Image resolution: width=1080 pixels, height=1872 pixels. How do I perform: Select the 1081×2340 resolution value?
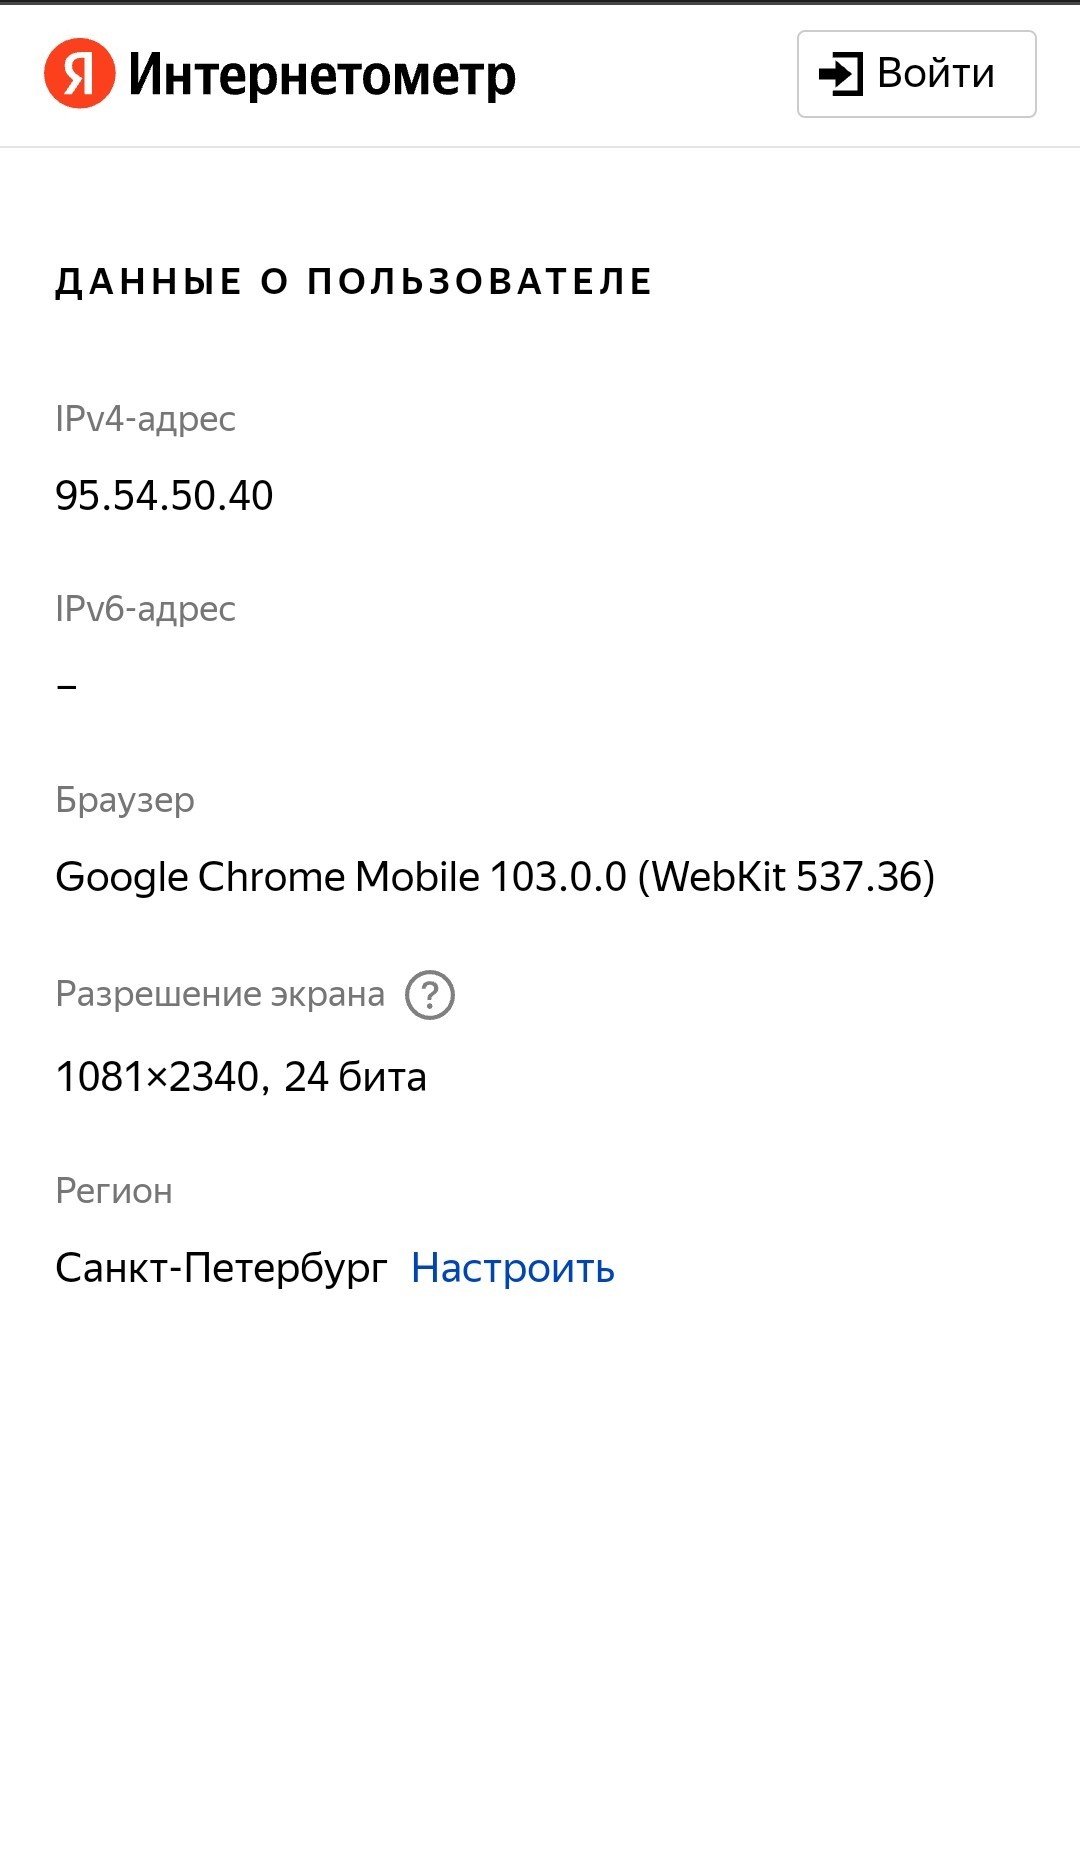pyautogui.click(x=157, y=1077)
